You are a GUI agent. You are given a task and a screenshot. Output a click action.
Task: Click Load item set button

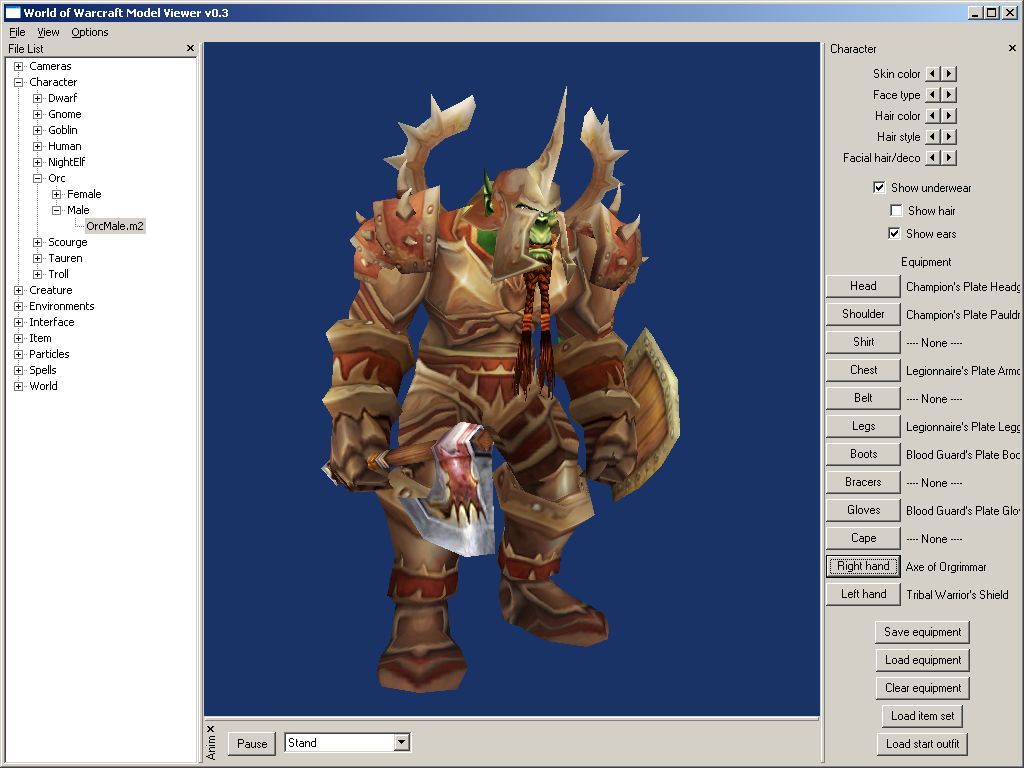point(923,716)
